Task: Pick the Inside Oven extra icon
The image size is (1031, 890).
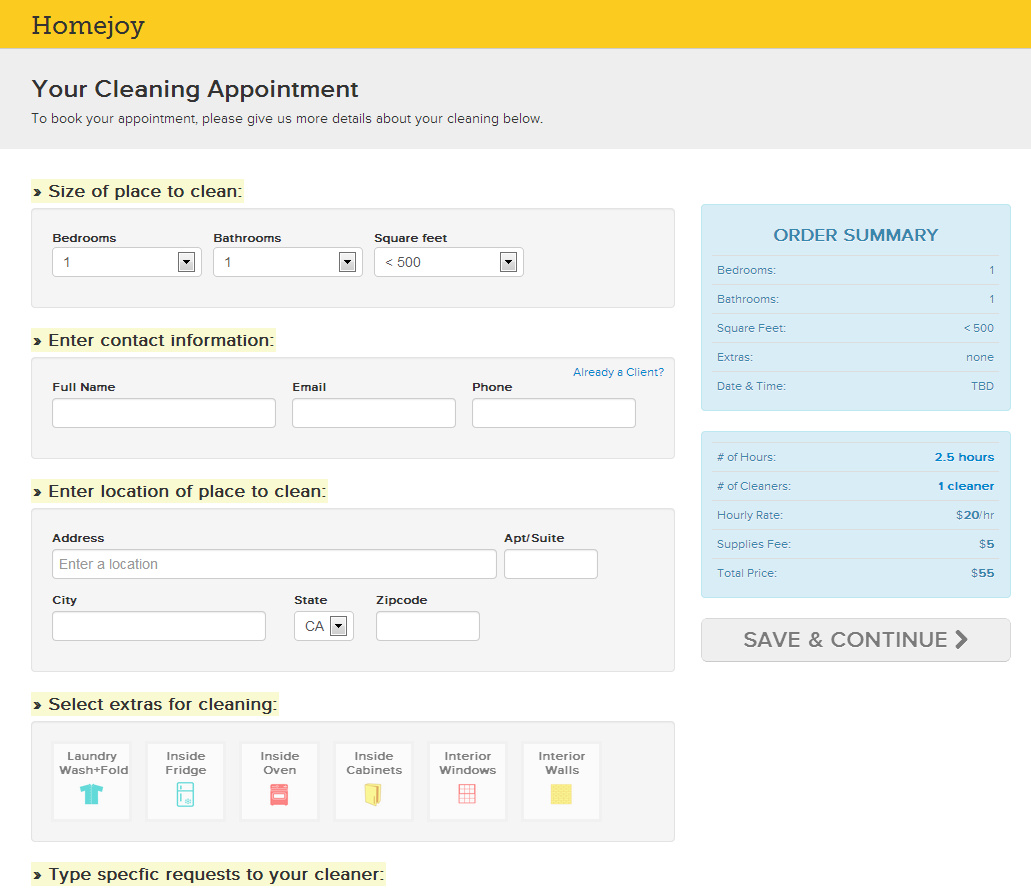Action: pos(279,794)
